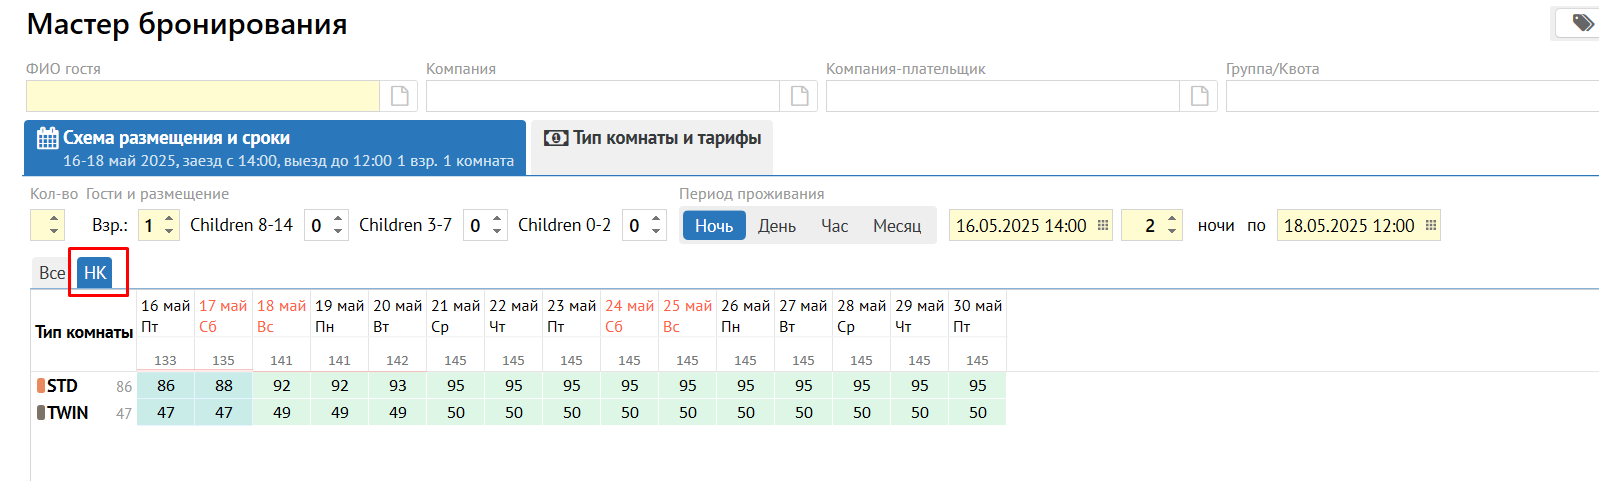This screenshot has height=481, width=1599.
Task: Set stay period to Месяц
Action: click(x=896, y=226)
